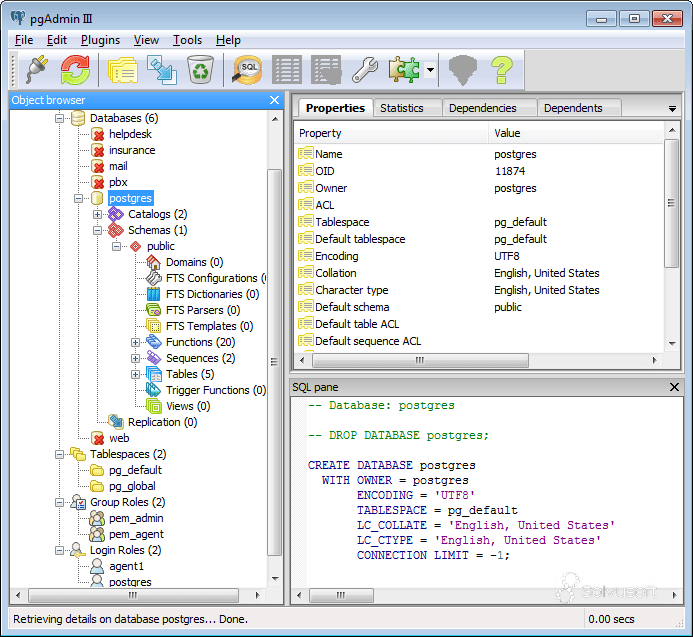Click the yellow question mark Help icon

coord(501,69)
